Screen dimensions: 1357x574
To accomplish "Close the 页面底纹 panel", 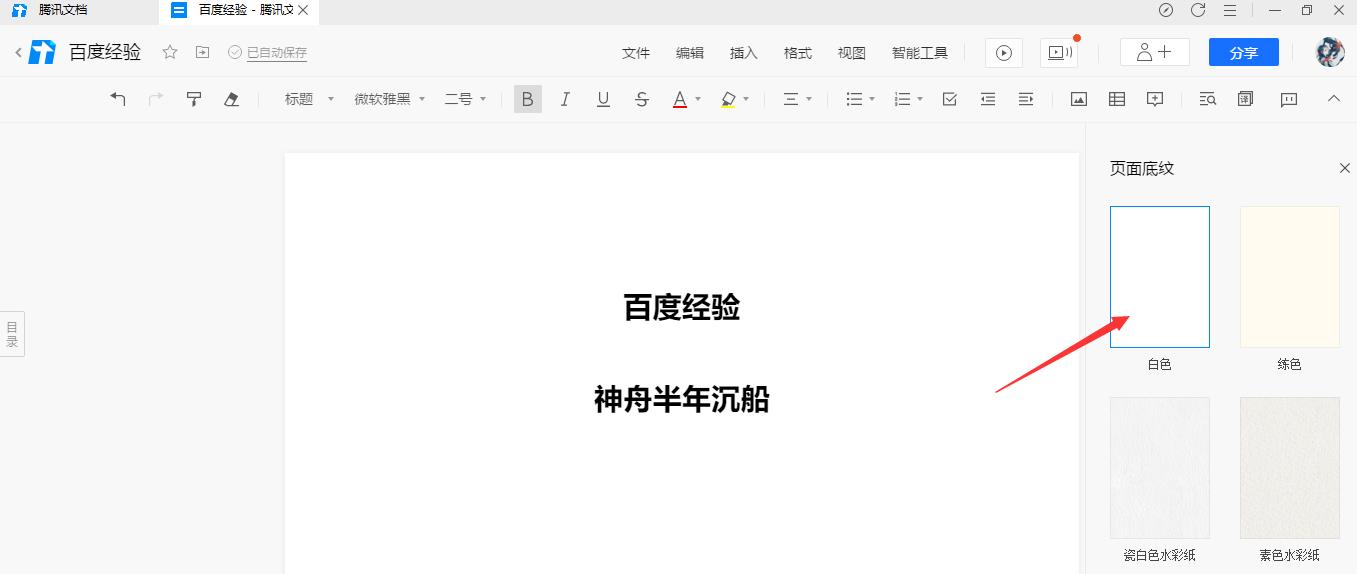I will pos(1344,168).
